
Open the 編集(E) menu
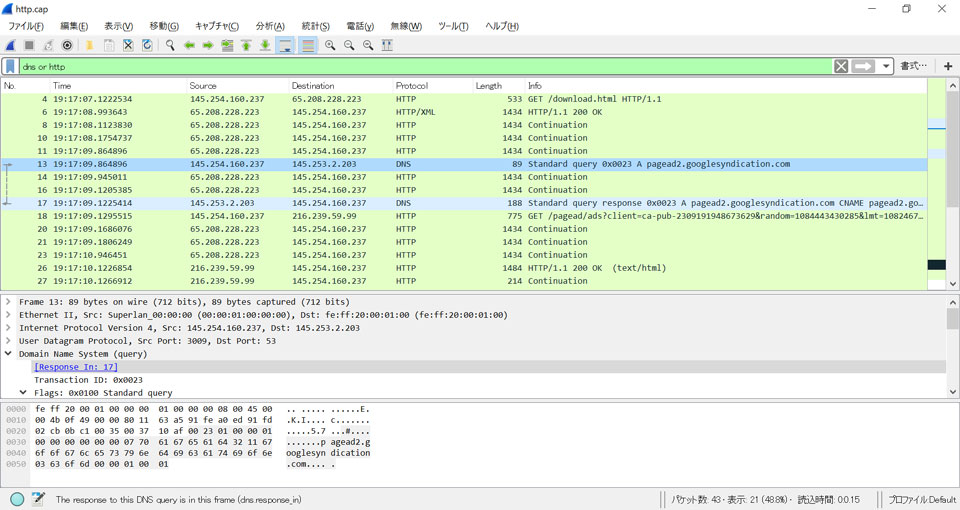[x=74, y=26]
